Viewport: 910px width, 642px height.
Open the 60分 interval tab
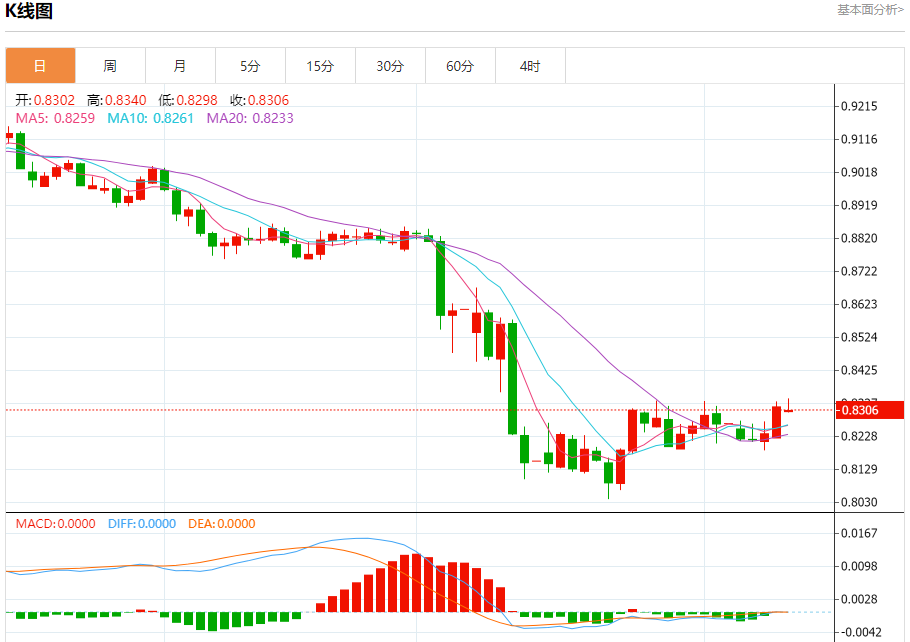coord(460,66)
